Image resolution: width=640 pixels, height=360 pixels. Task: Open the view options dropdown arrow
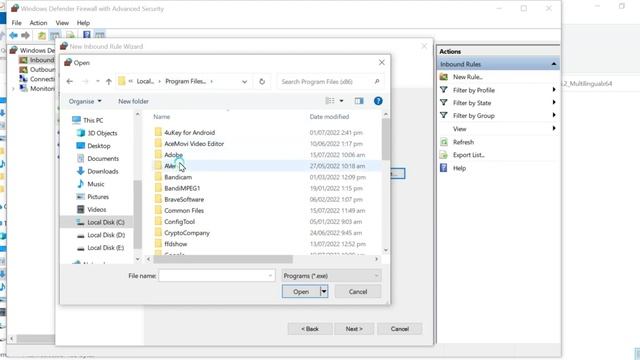pos(342,101)
